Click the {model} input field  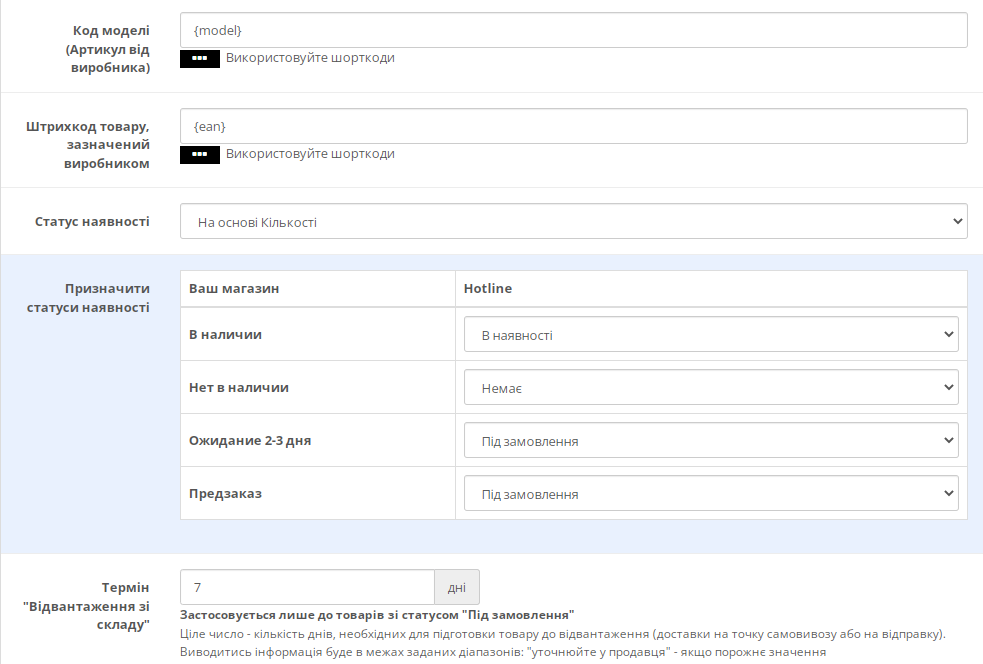click(574, 30)
